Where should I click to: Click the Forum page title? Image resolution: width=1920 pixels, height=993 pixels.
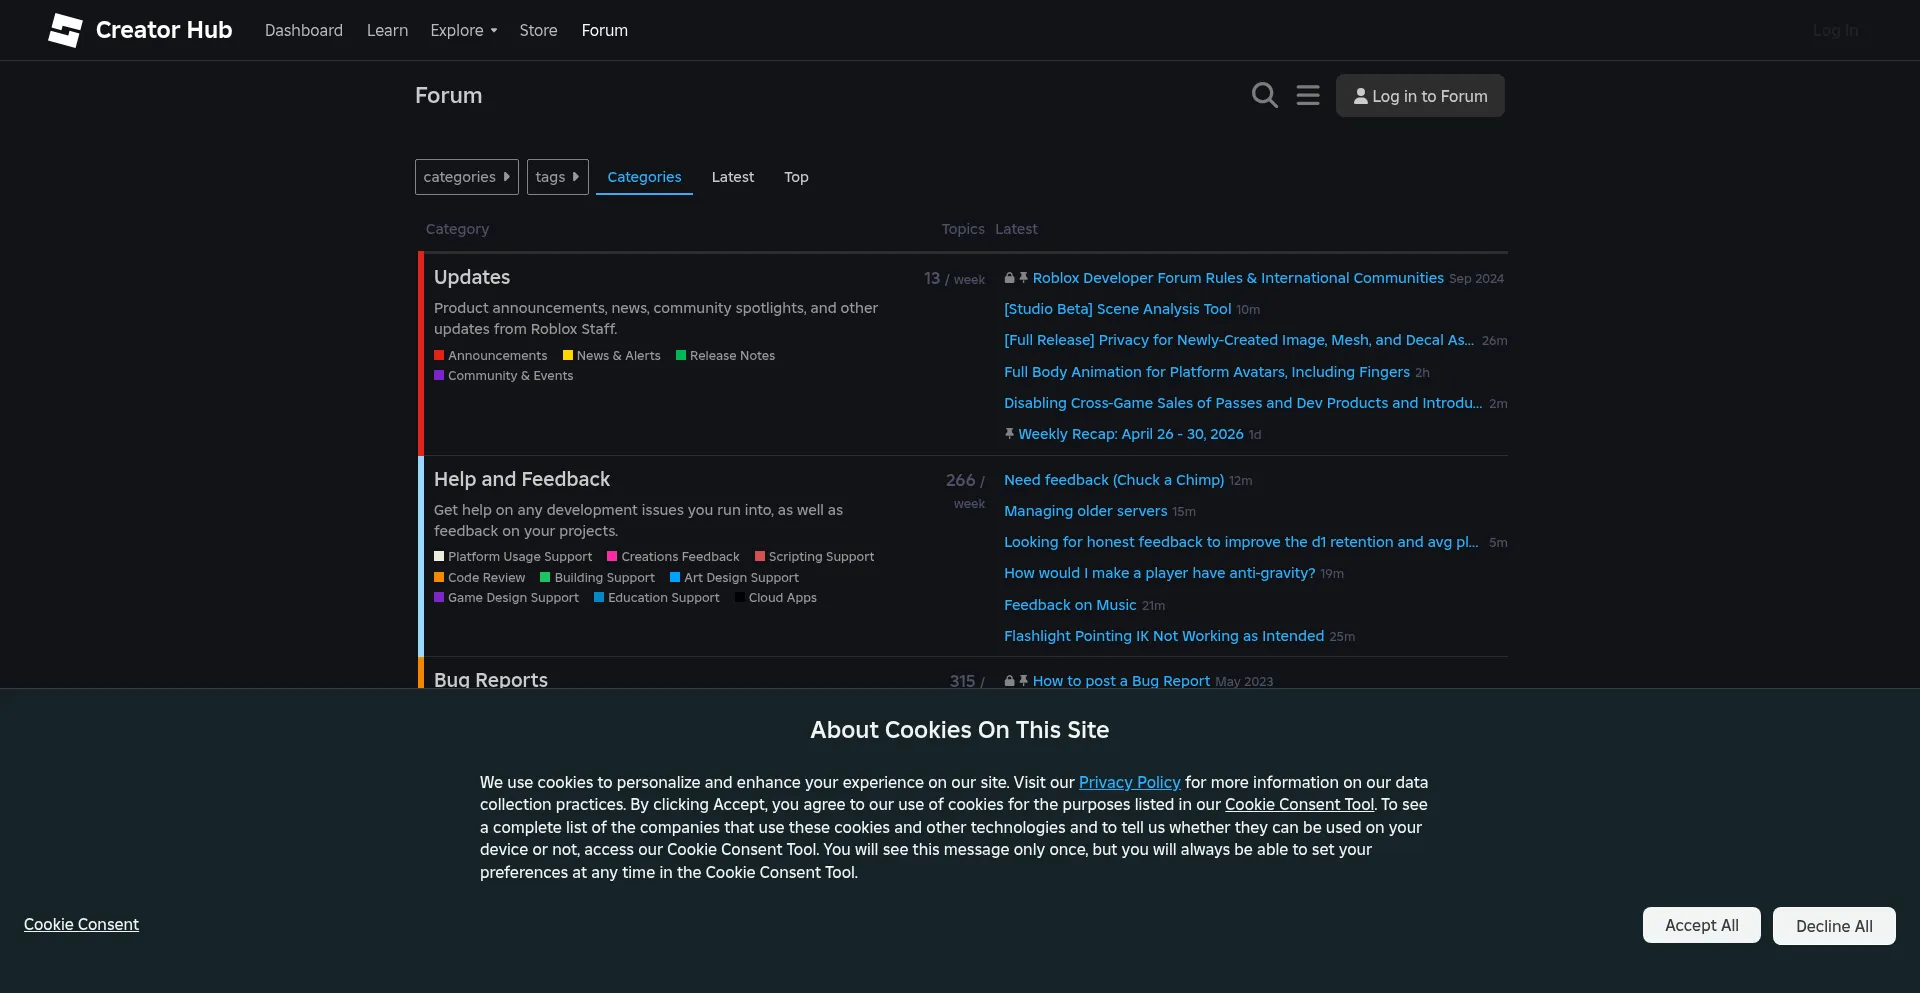(448, 95)
